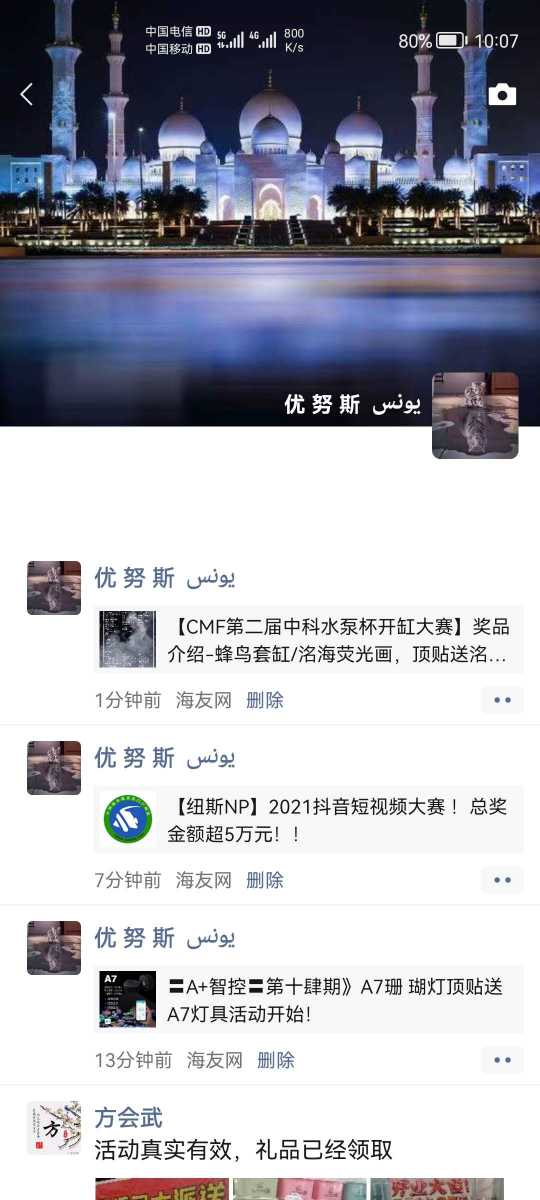
Task: Tap 海友网 source on the first post
Action: pos(204,700)
